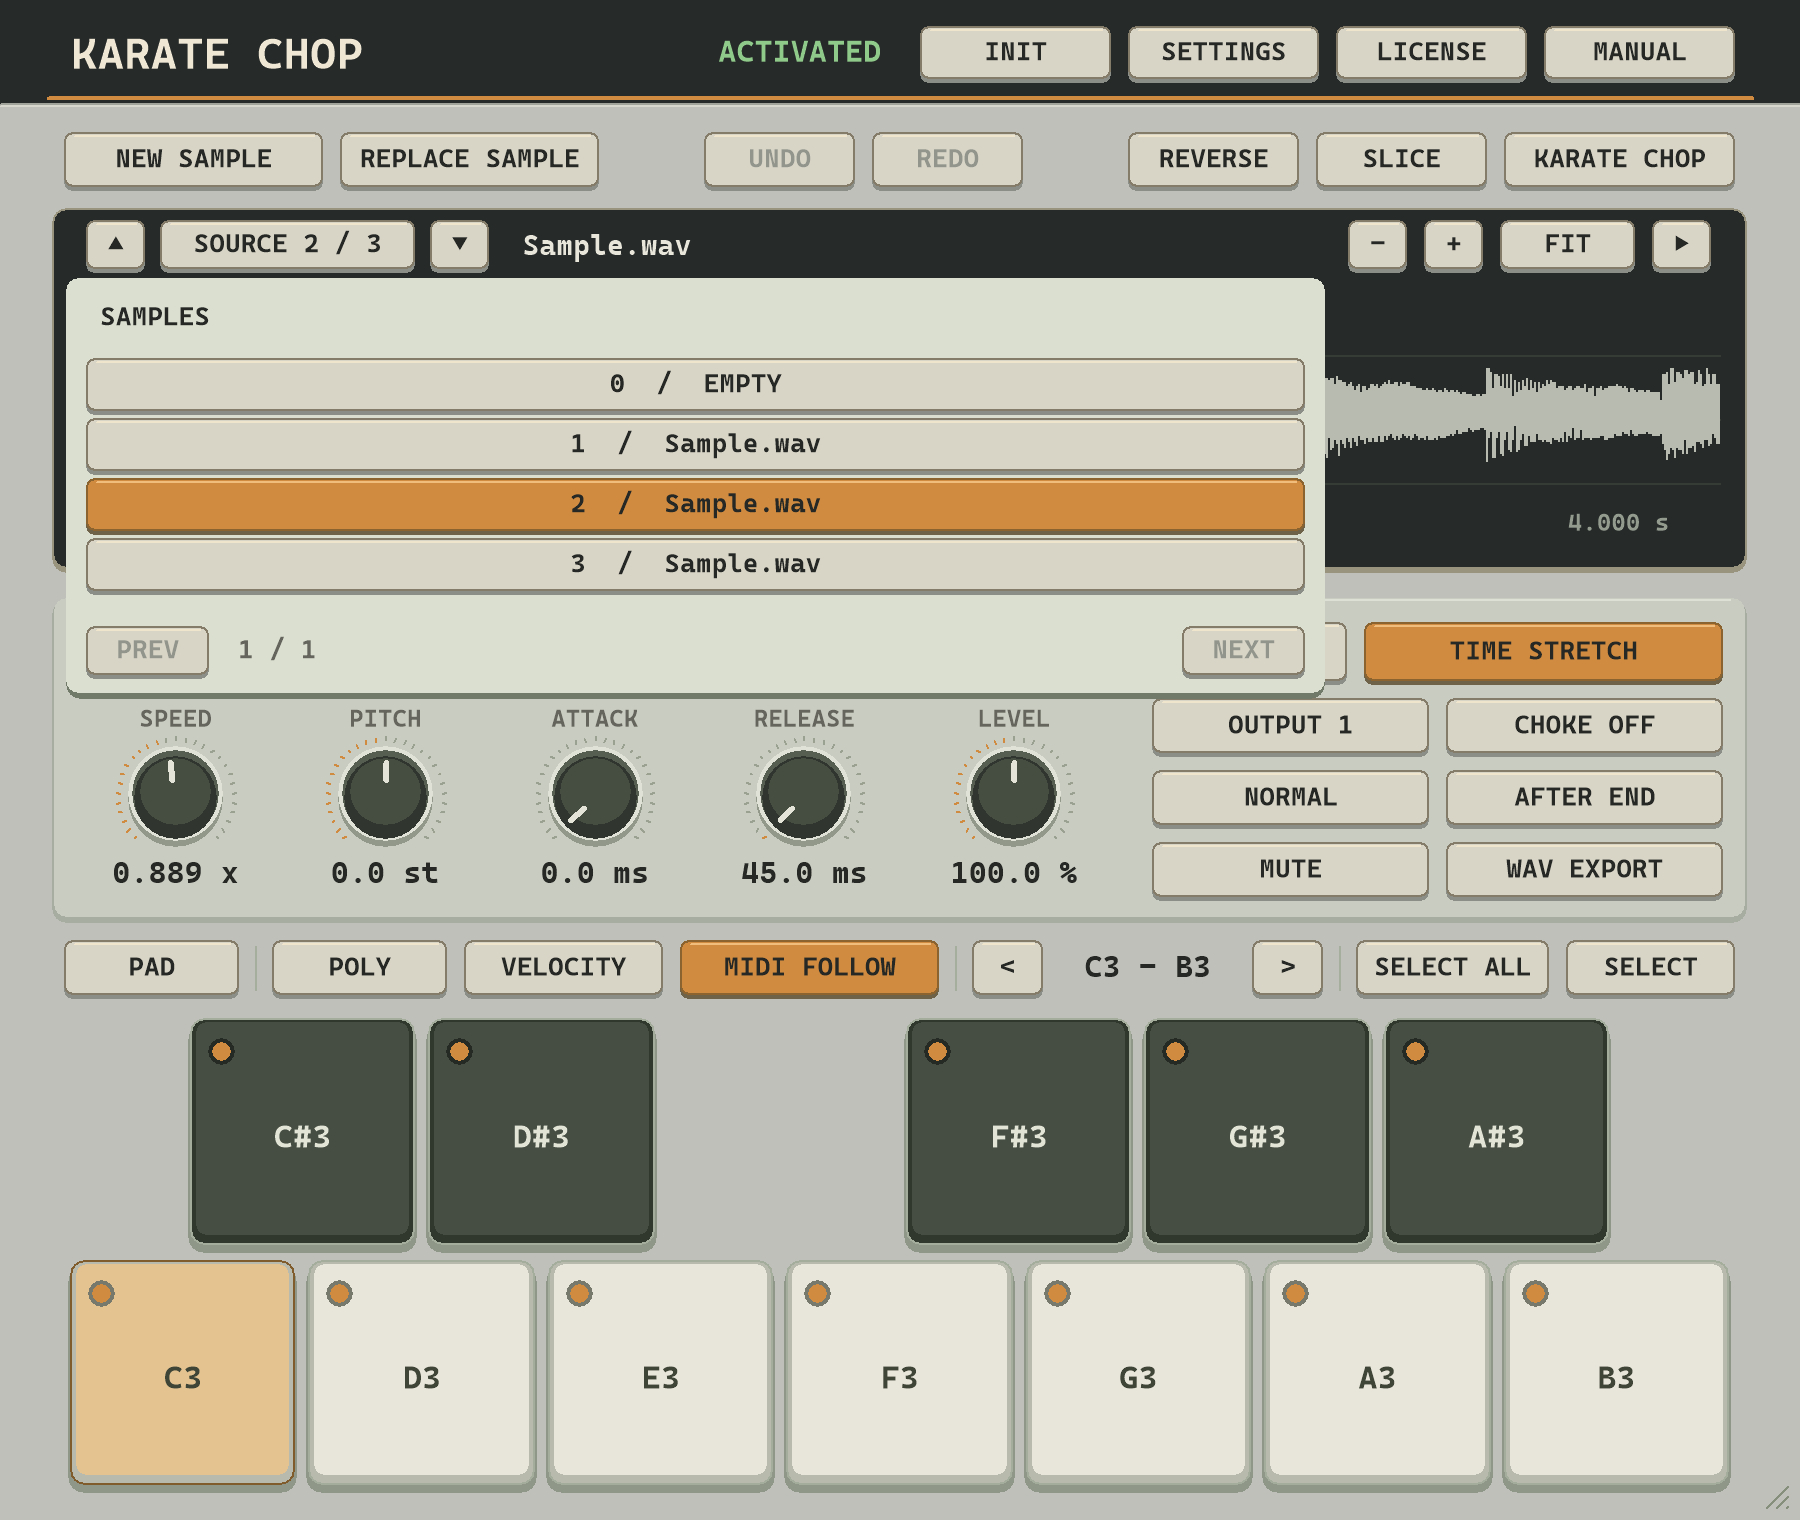Click the down arrow source selector
Image resolution: width=1800 pixels, height=1520 pixels.
pos(460,245)
